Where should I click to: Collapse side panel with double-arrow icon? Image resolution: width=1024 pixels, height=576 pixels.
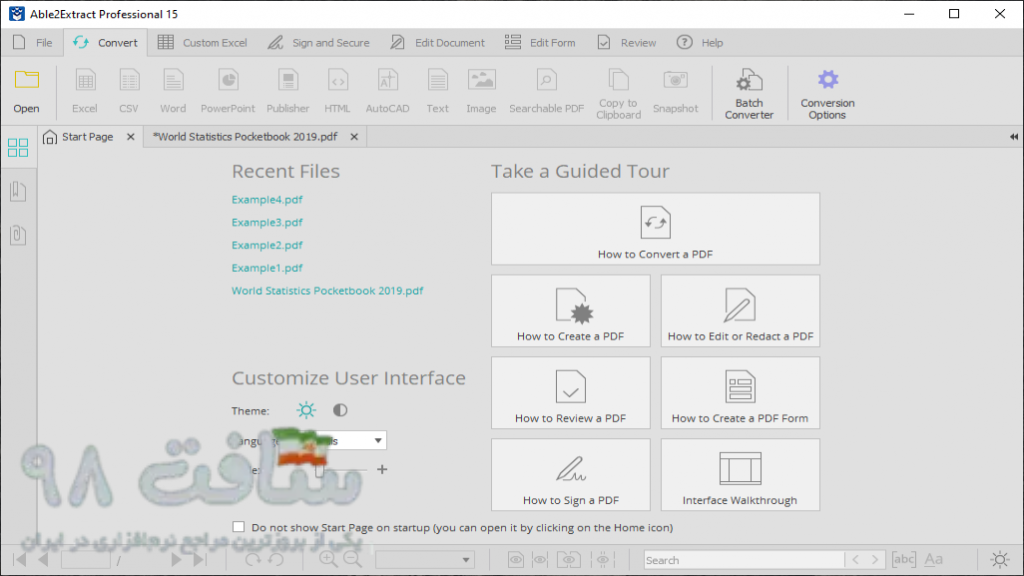(1014, 136)
